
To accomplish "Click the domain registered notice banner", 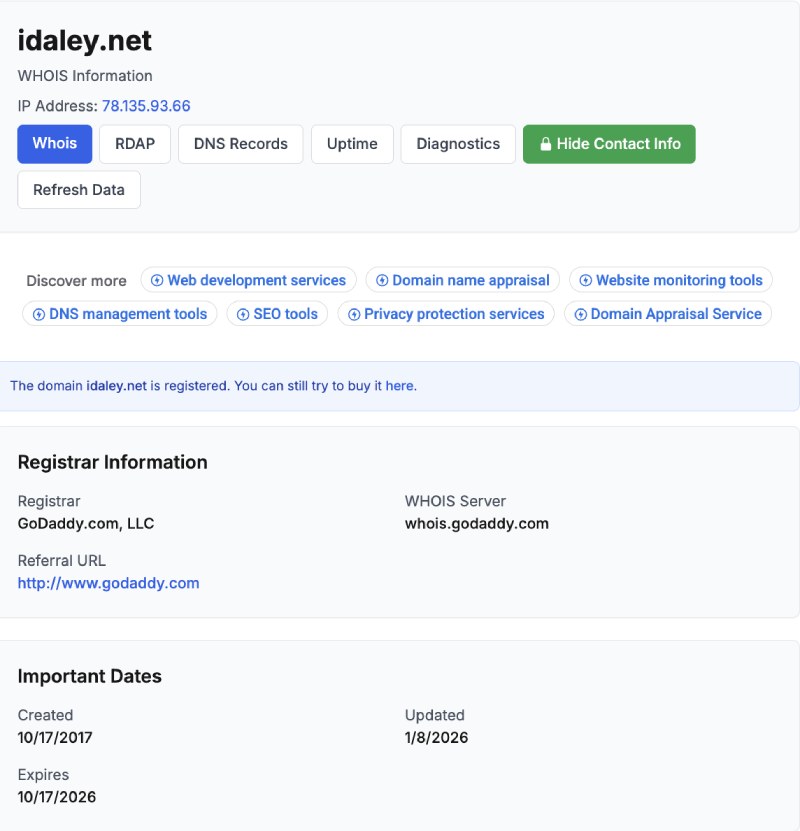I will click(400, 386).
